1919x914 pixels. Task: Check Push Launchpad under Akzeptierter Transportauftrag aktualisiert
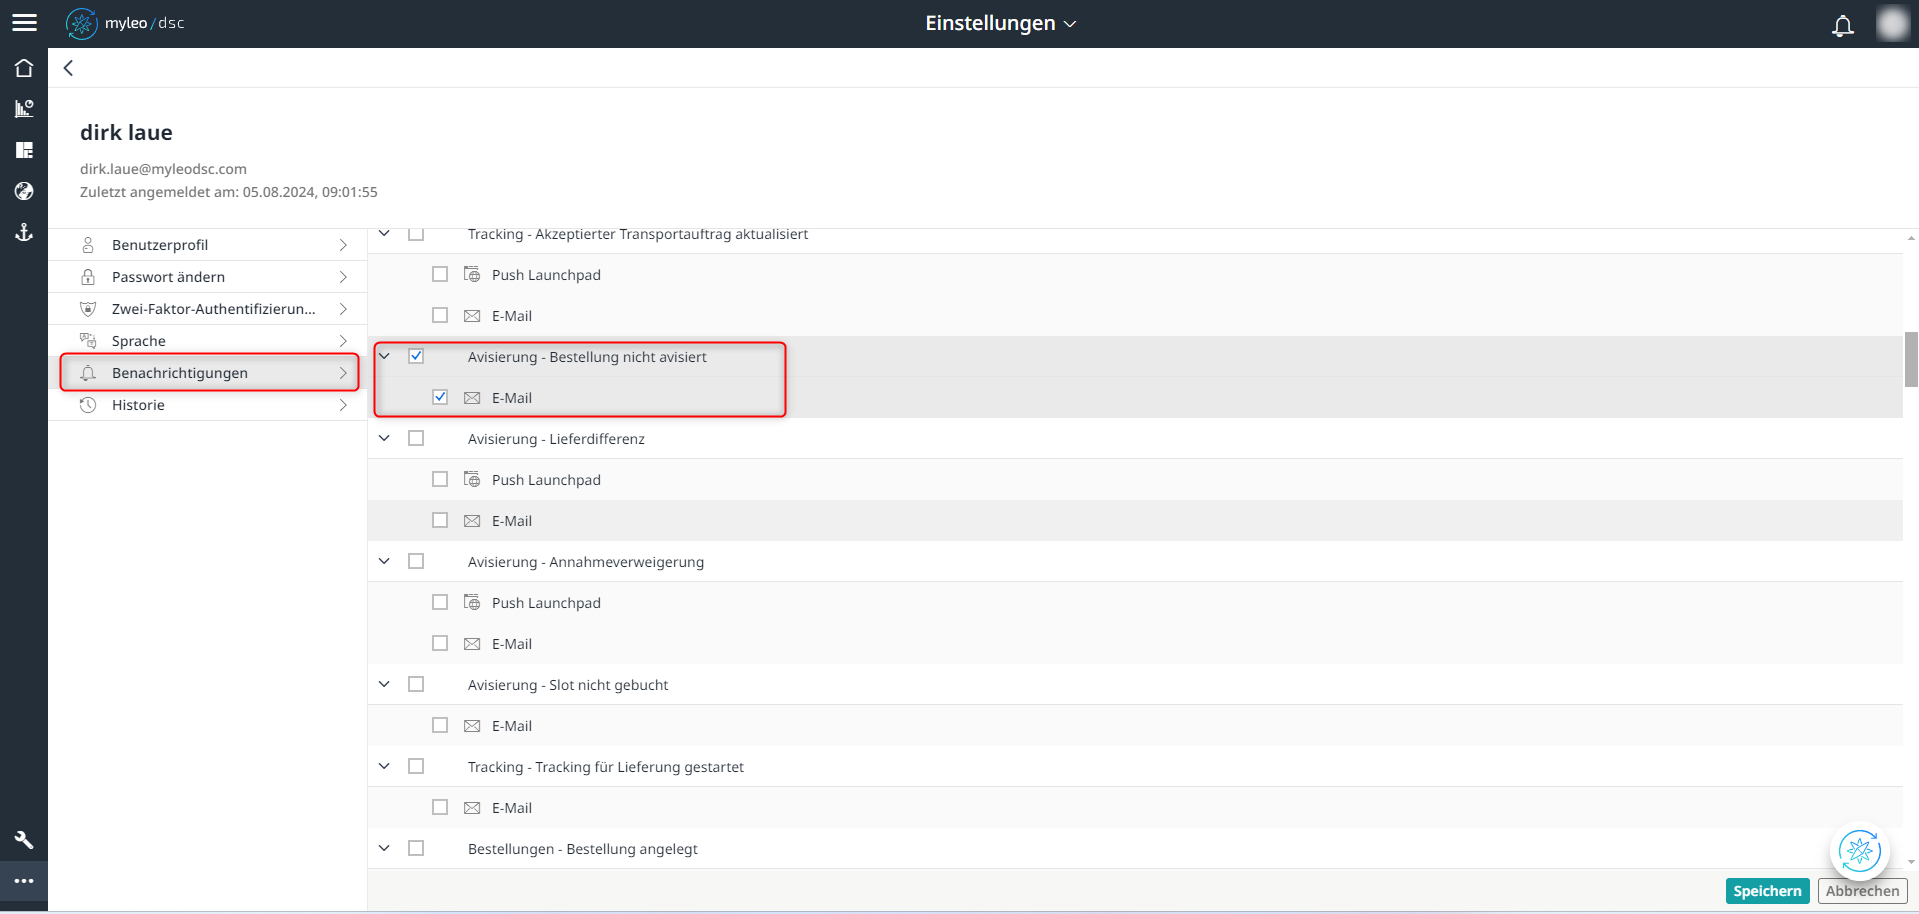tap(440, 274)
